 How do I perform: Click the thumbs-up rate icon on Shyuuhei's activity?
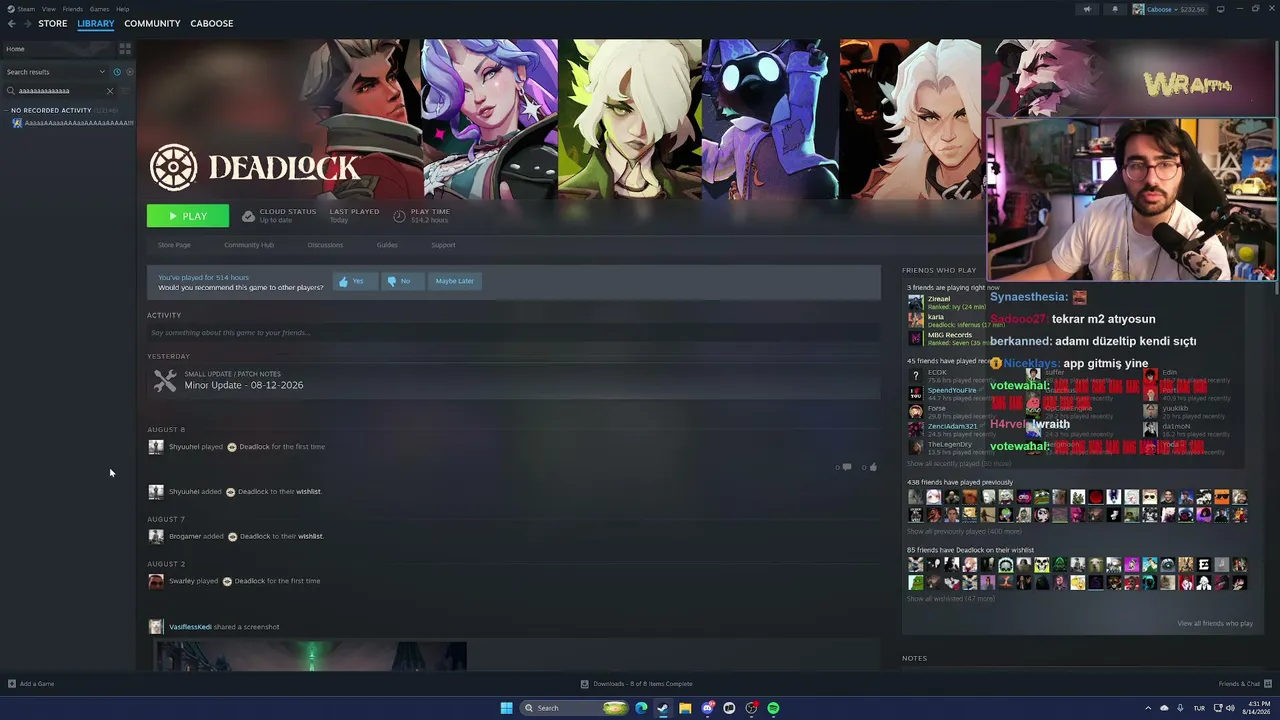click(x=873, y=467)
